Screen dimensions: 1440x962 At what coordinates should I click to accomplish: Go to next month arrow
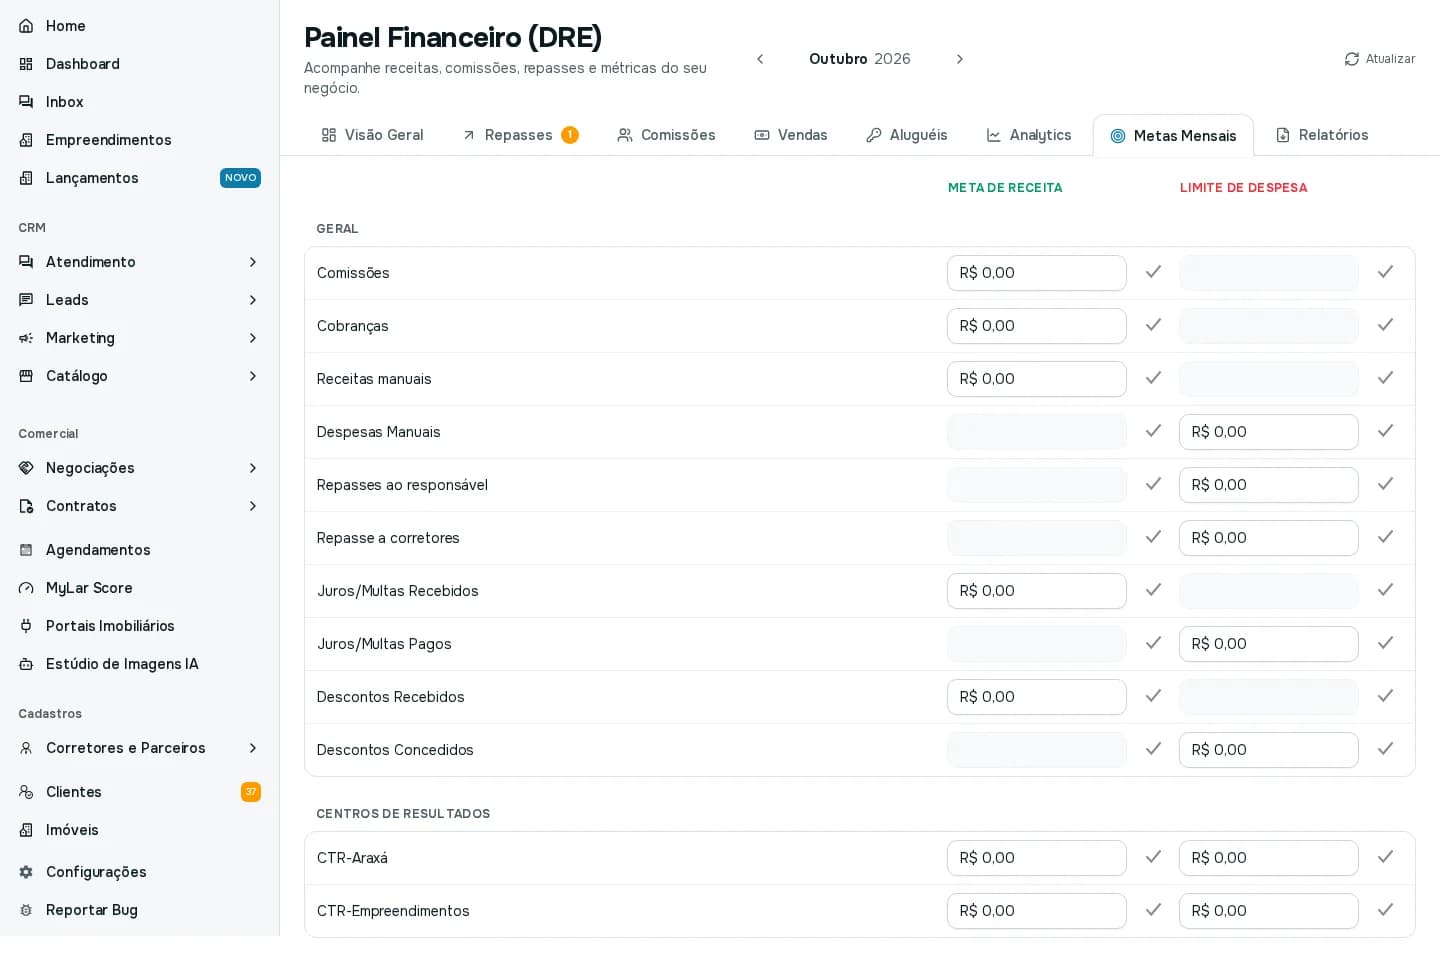click(x=960, y=59)
